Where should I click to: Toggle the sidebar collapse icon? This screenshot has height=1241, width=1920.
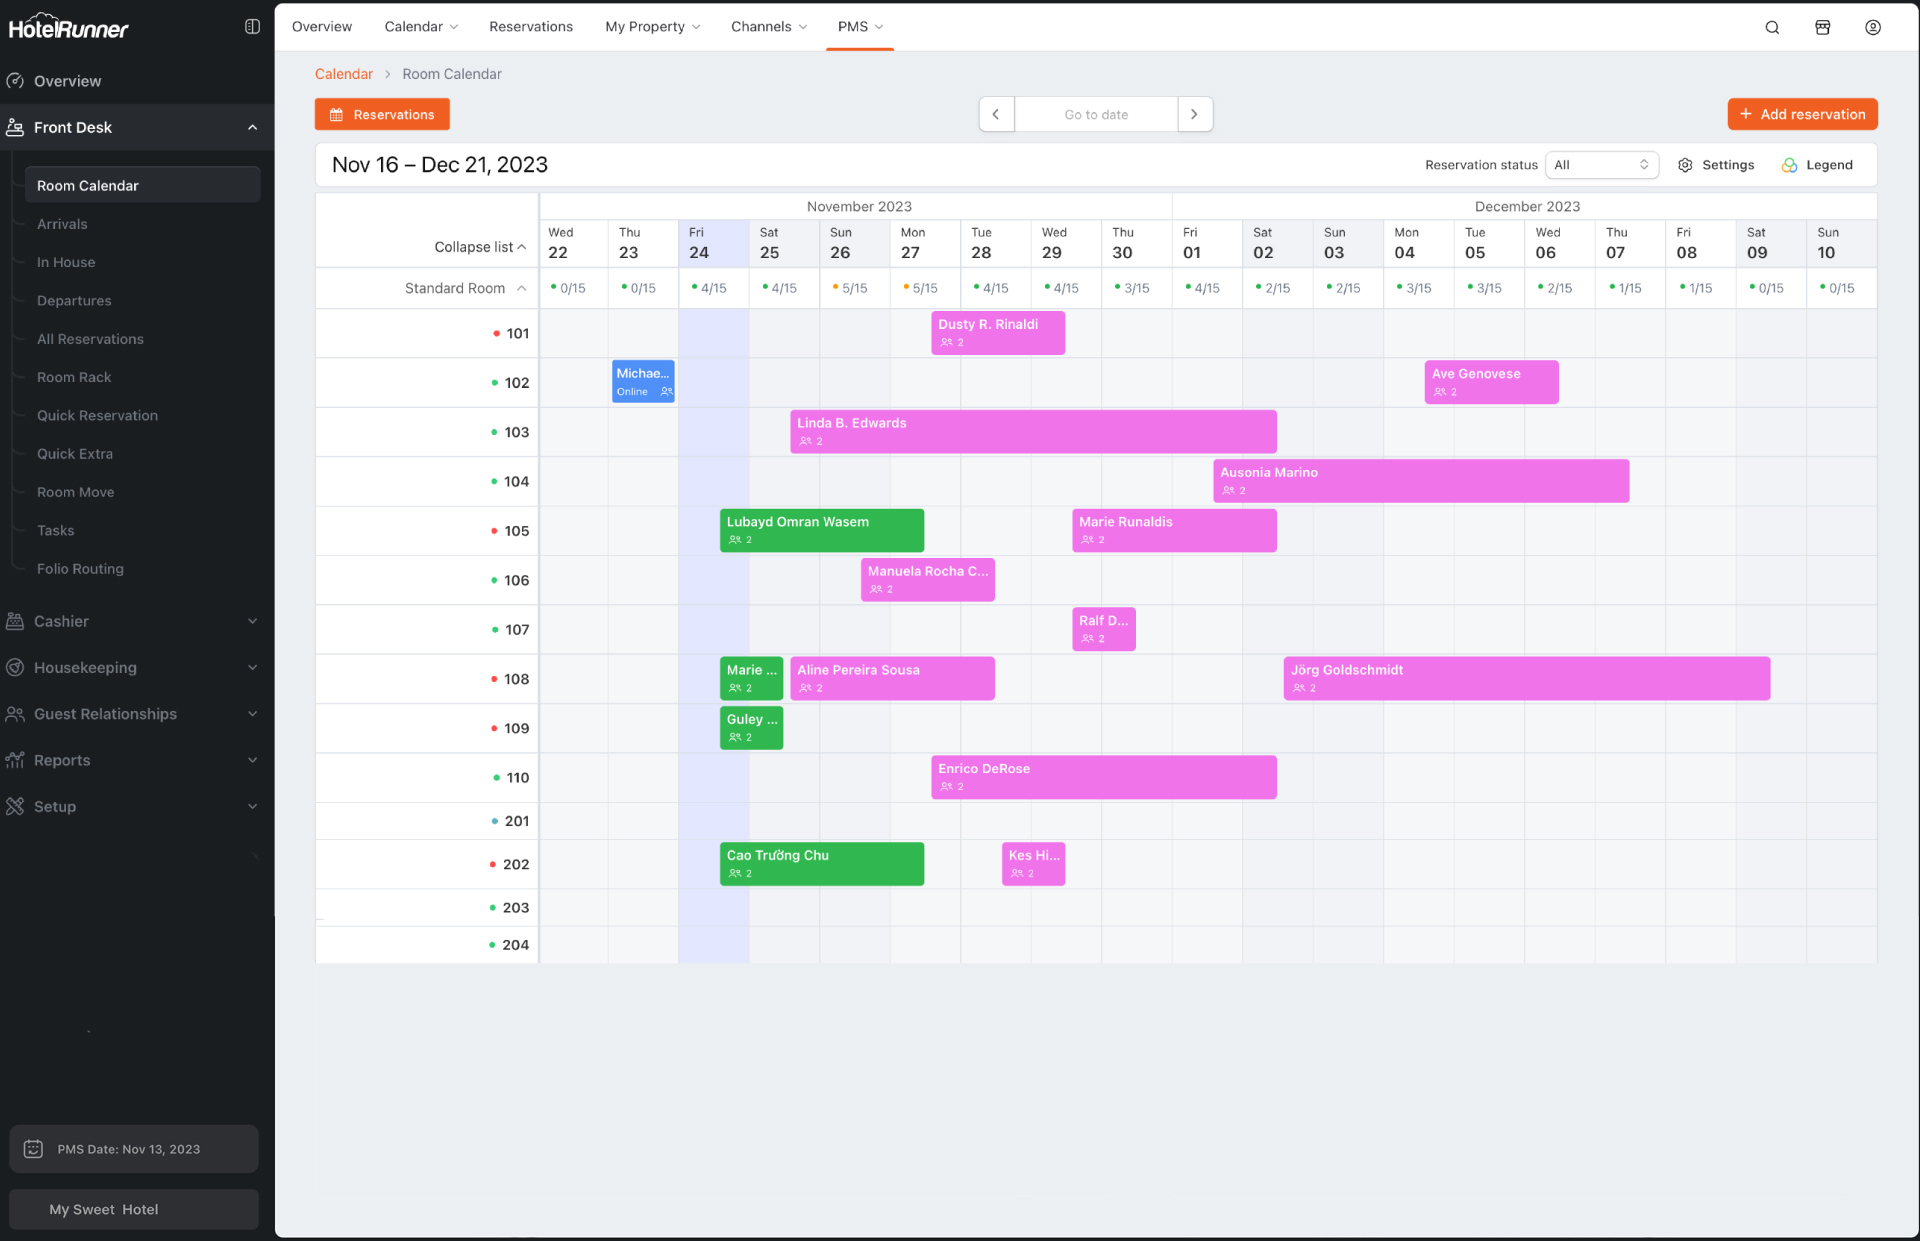(x=252, y=27)
